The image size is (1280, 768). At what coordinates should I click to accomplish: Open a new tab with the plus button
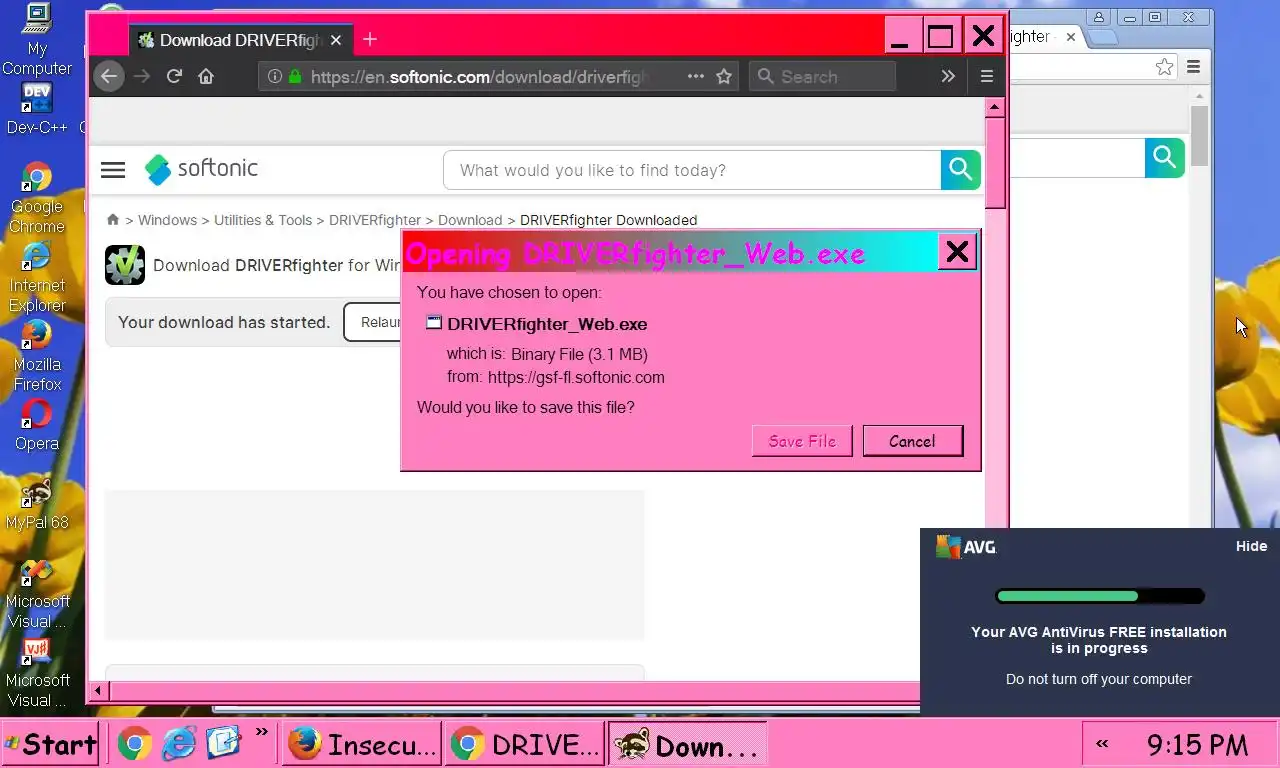[370, 39]
